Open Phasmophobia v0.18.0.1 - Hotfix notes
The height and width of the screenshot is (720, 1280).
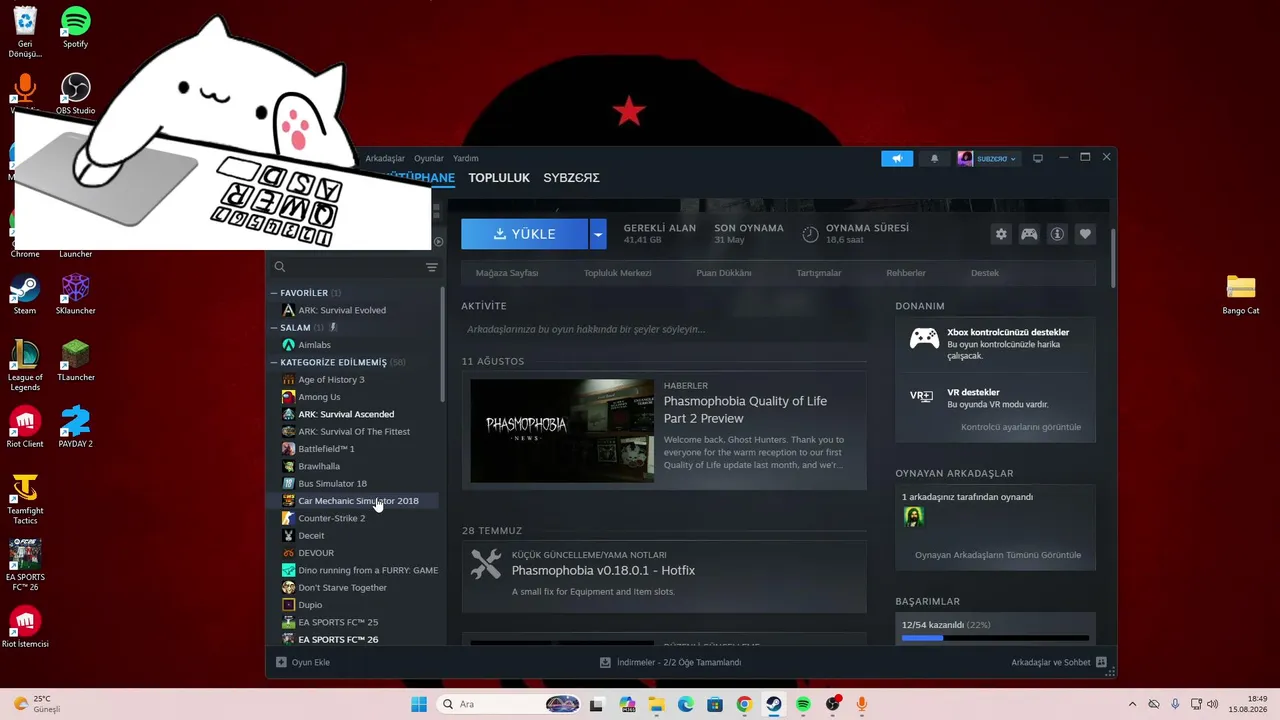pyautogui.click(x=603, y=571)
